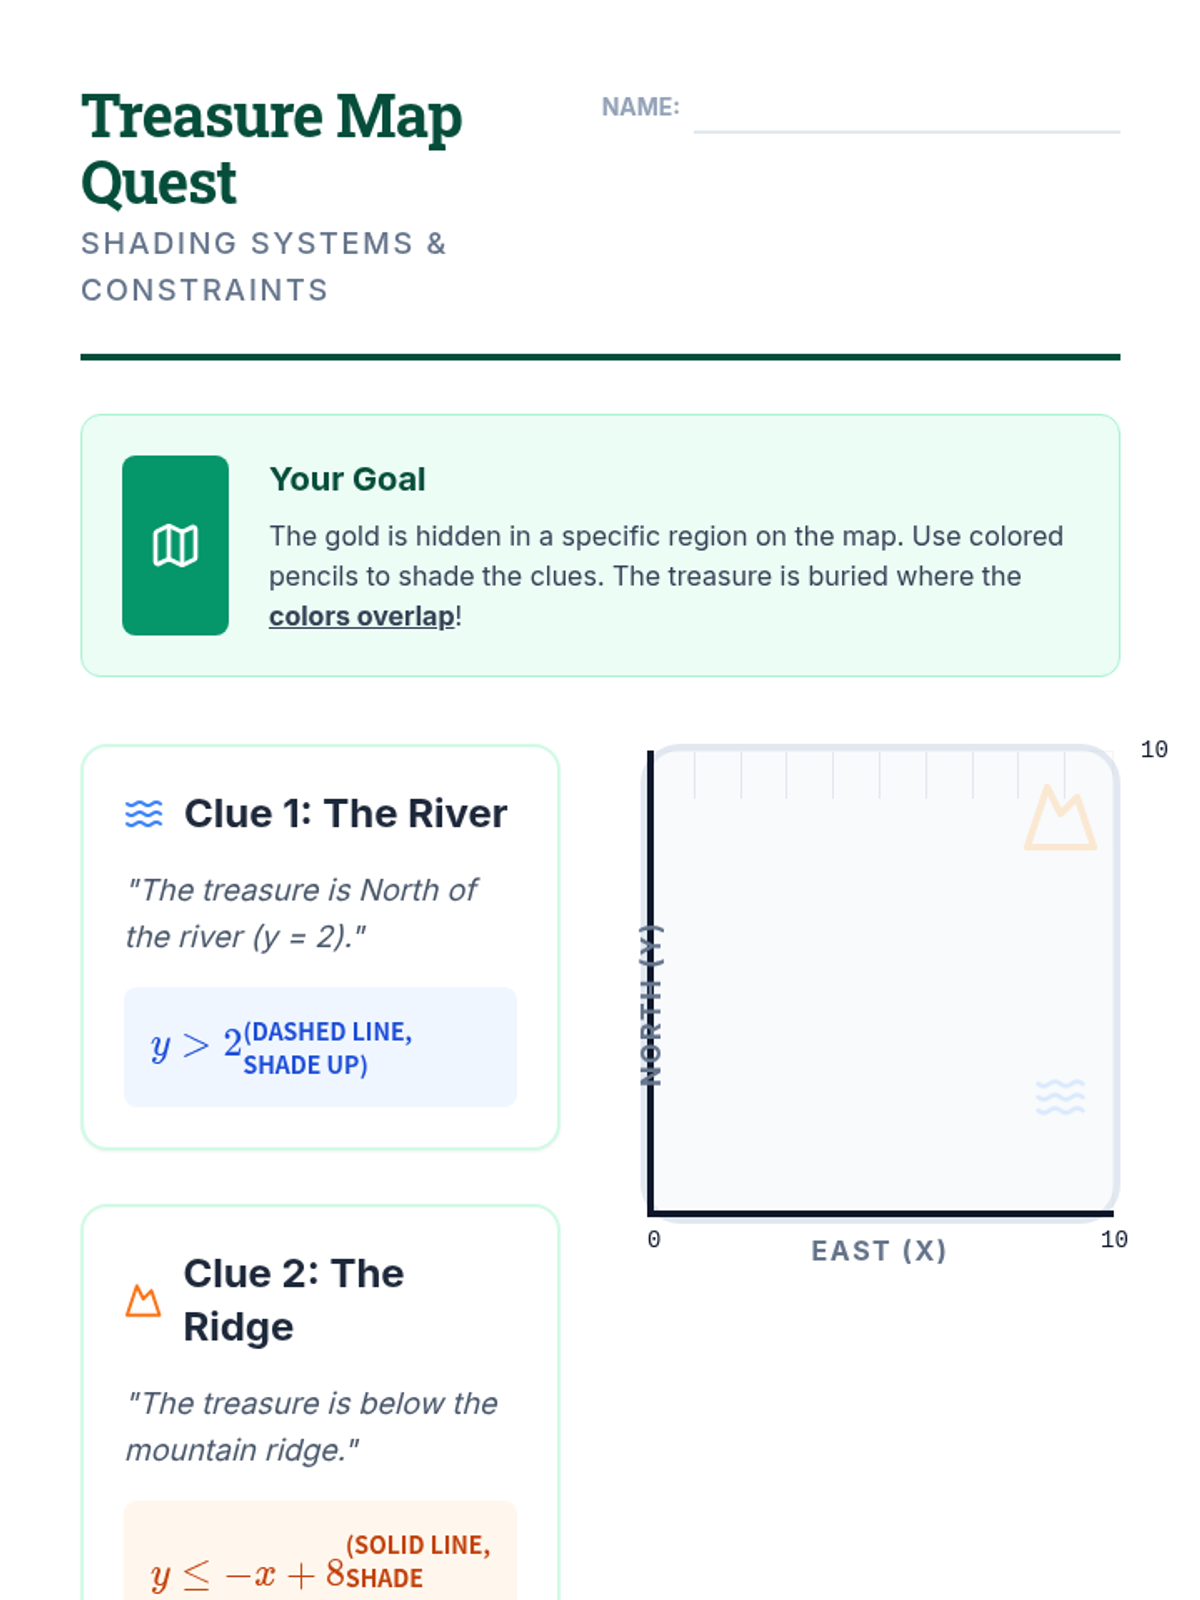
Task: Click the "NORTH (Y)" axis label
Action: click(x=650, y=1005)
